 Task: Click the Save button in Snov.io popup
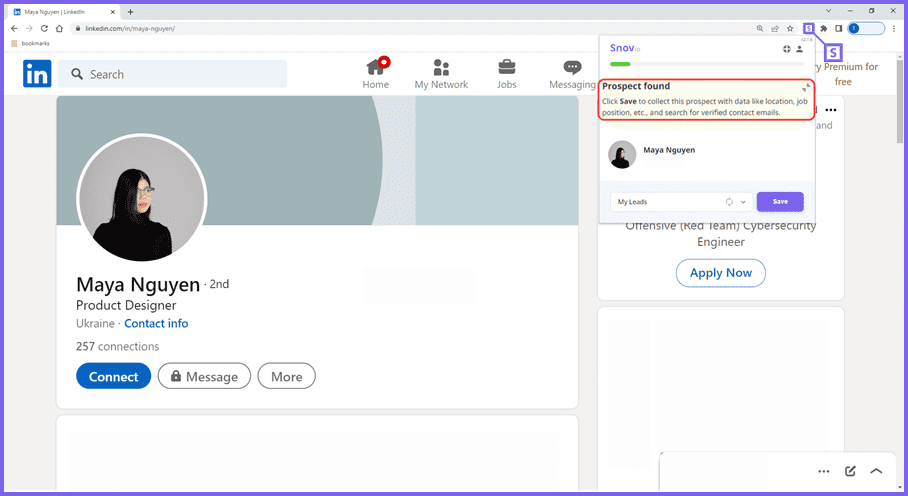click(780, 202)
